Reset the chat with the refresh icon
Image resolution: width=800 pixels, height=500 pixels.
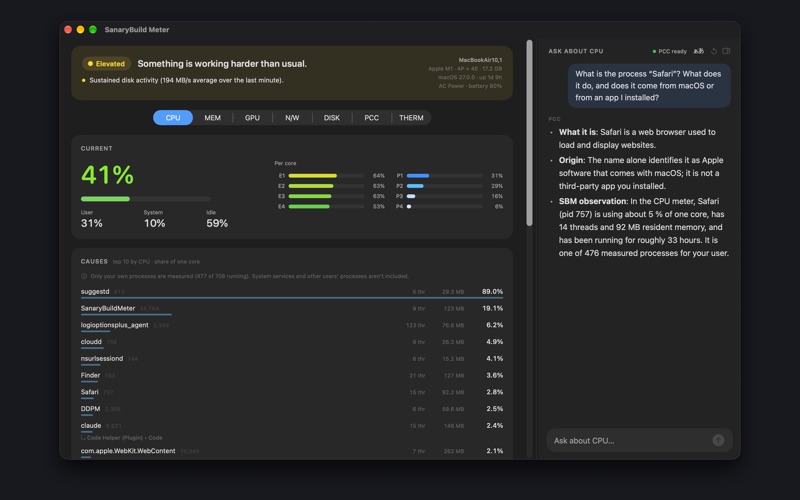714,51
